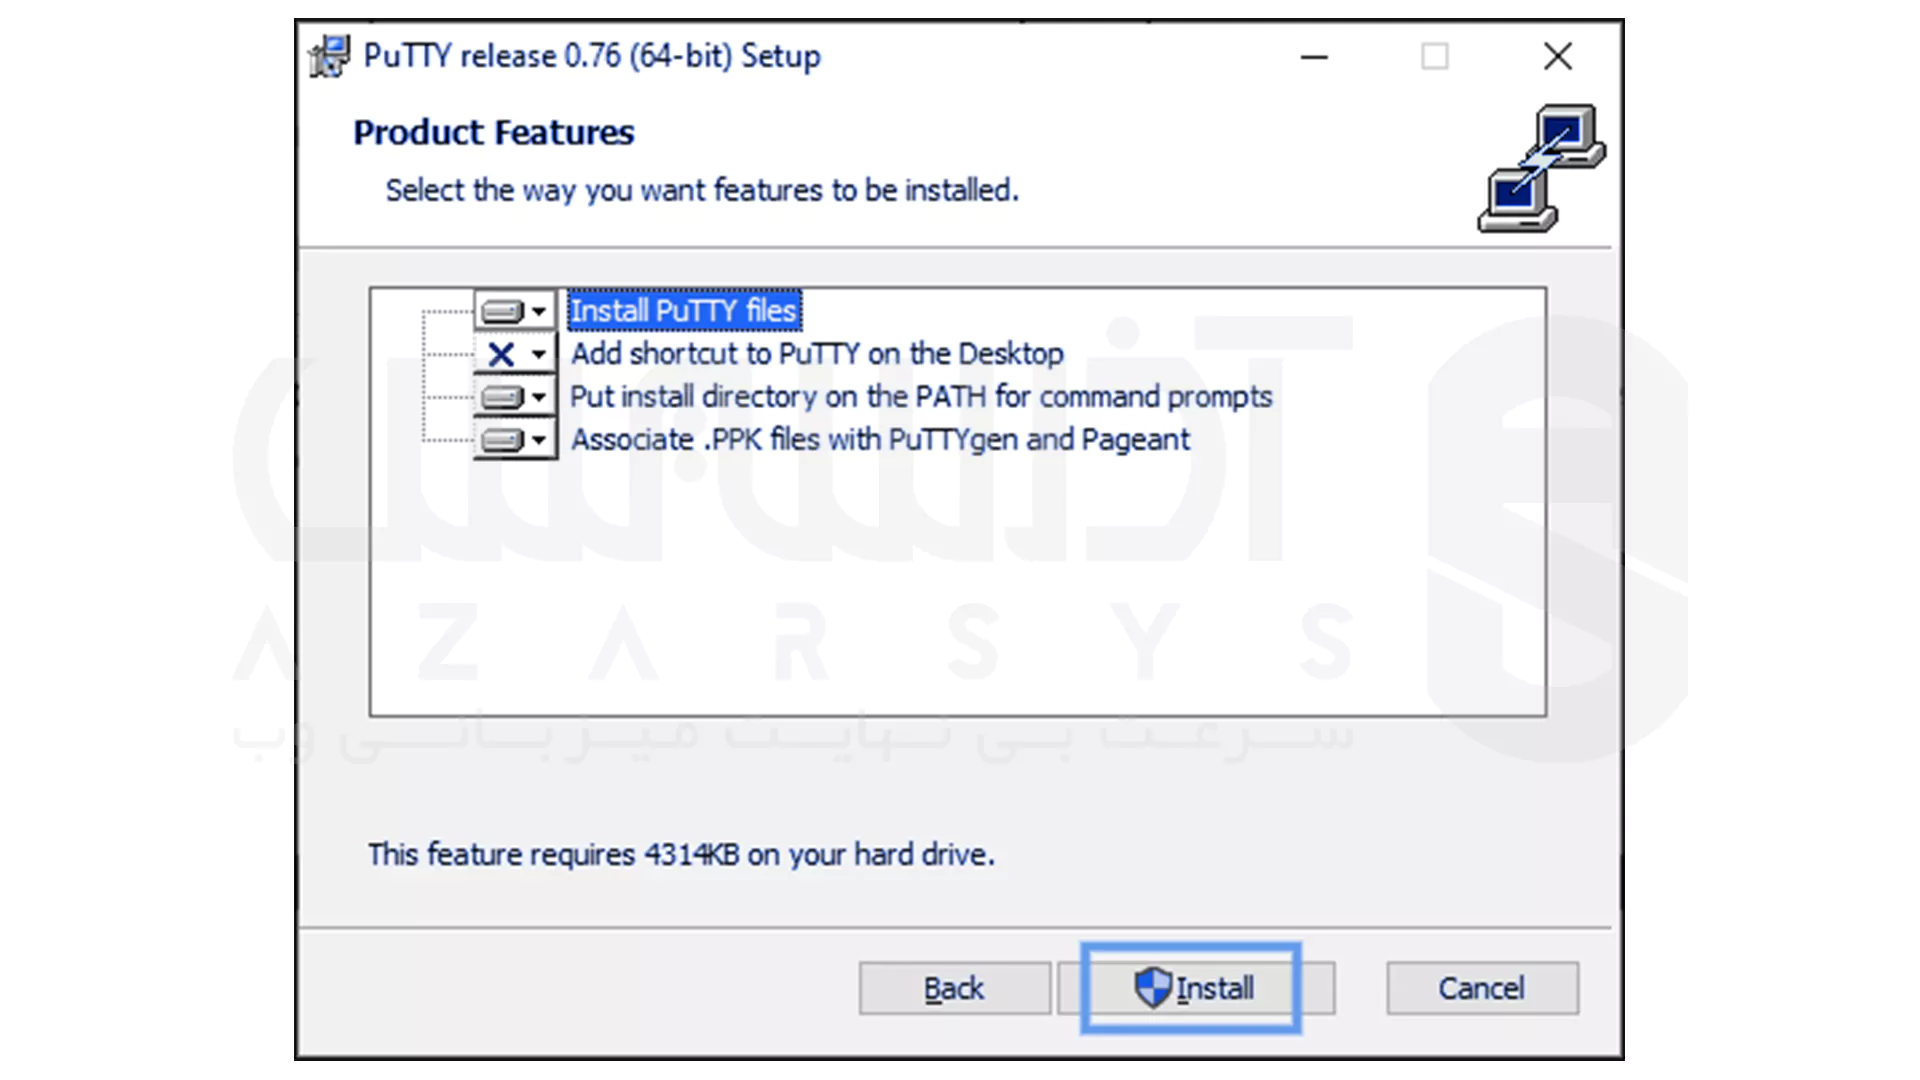The height and width of the screenshot is (1080, 1920).
Task: Click the UAC shield icon on Install
Action: pos(1152,988)
